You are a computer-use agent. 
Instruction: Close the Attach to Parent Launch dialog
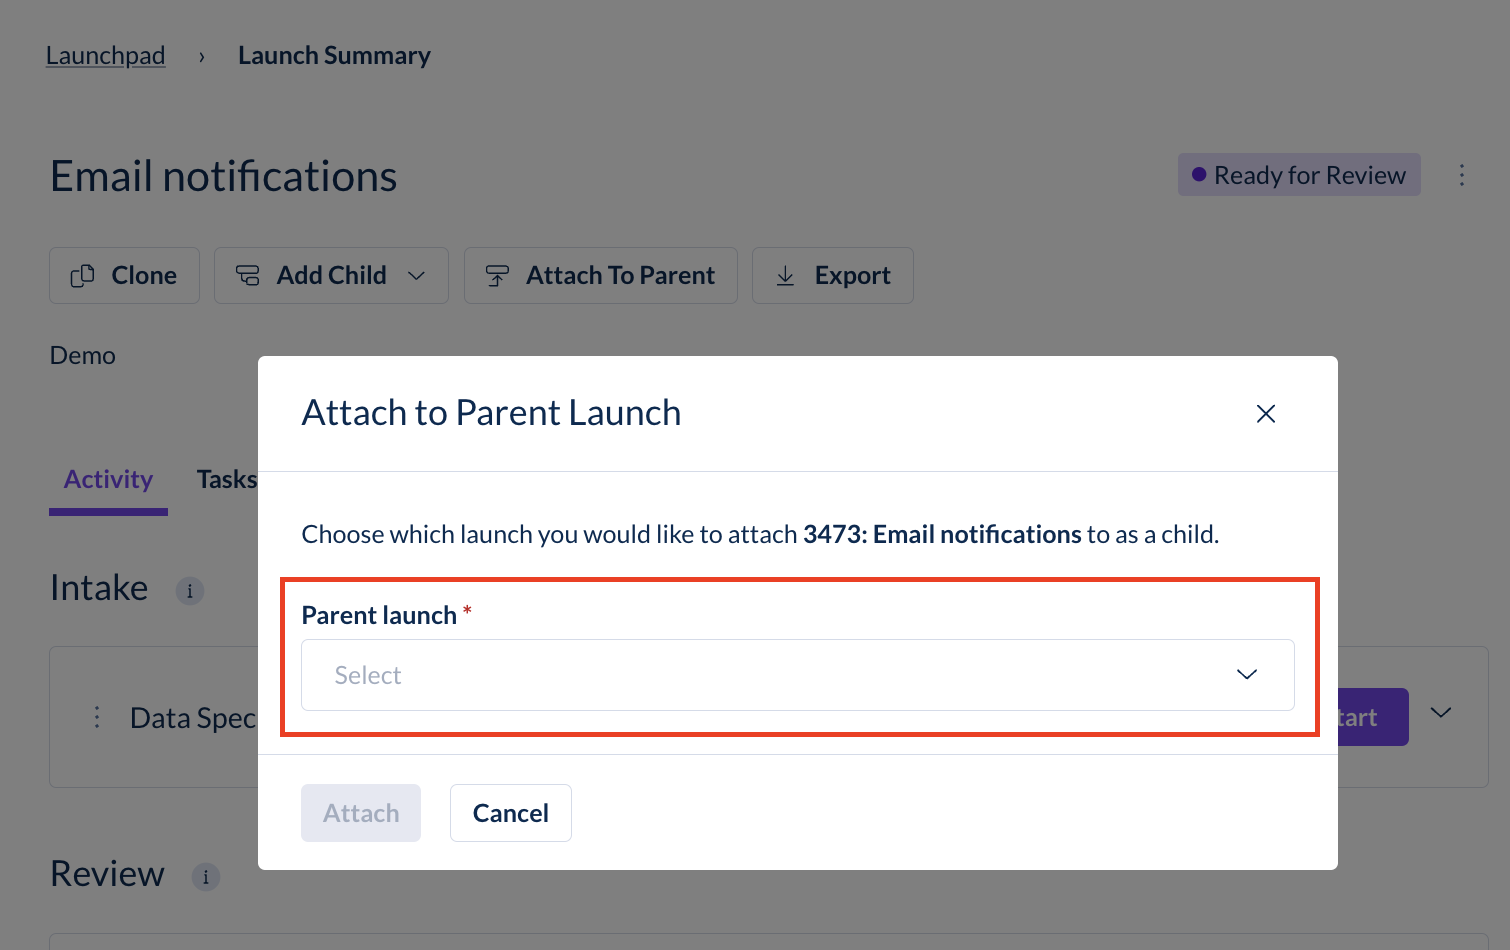click(x=1265, y=414)
